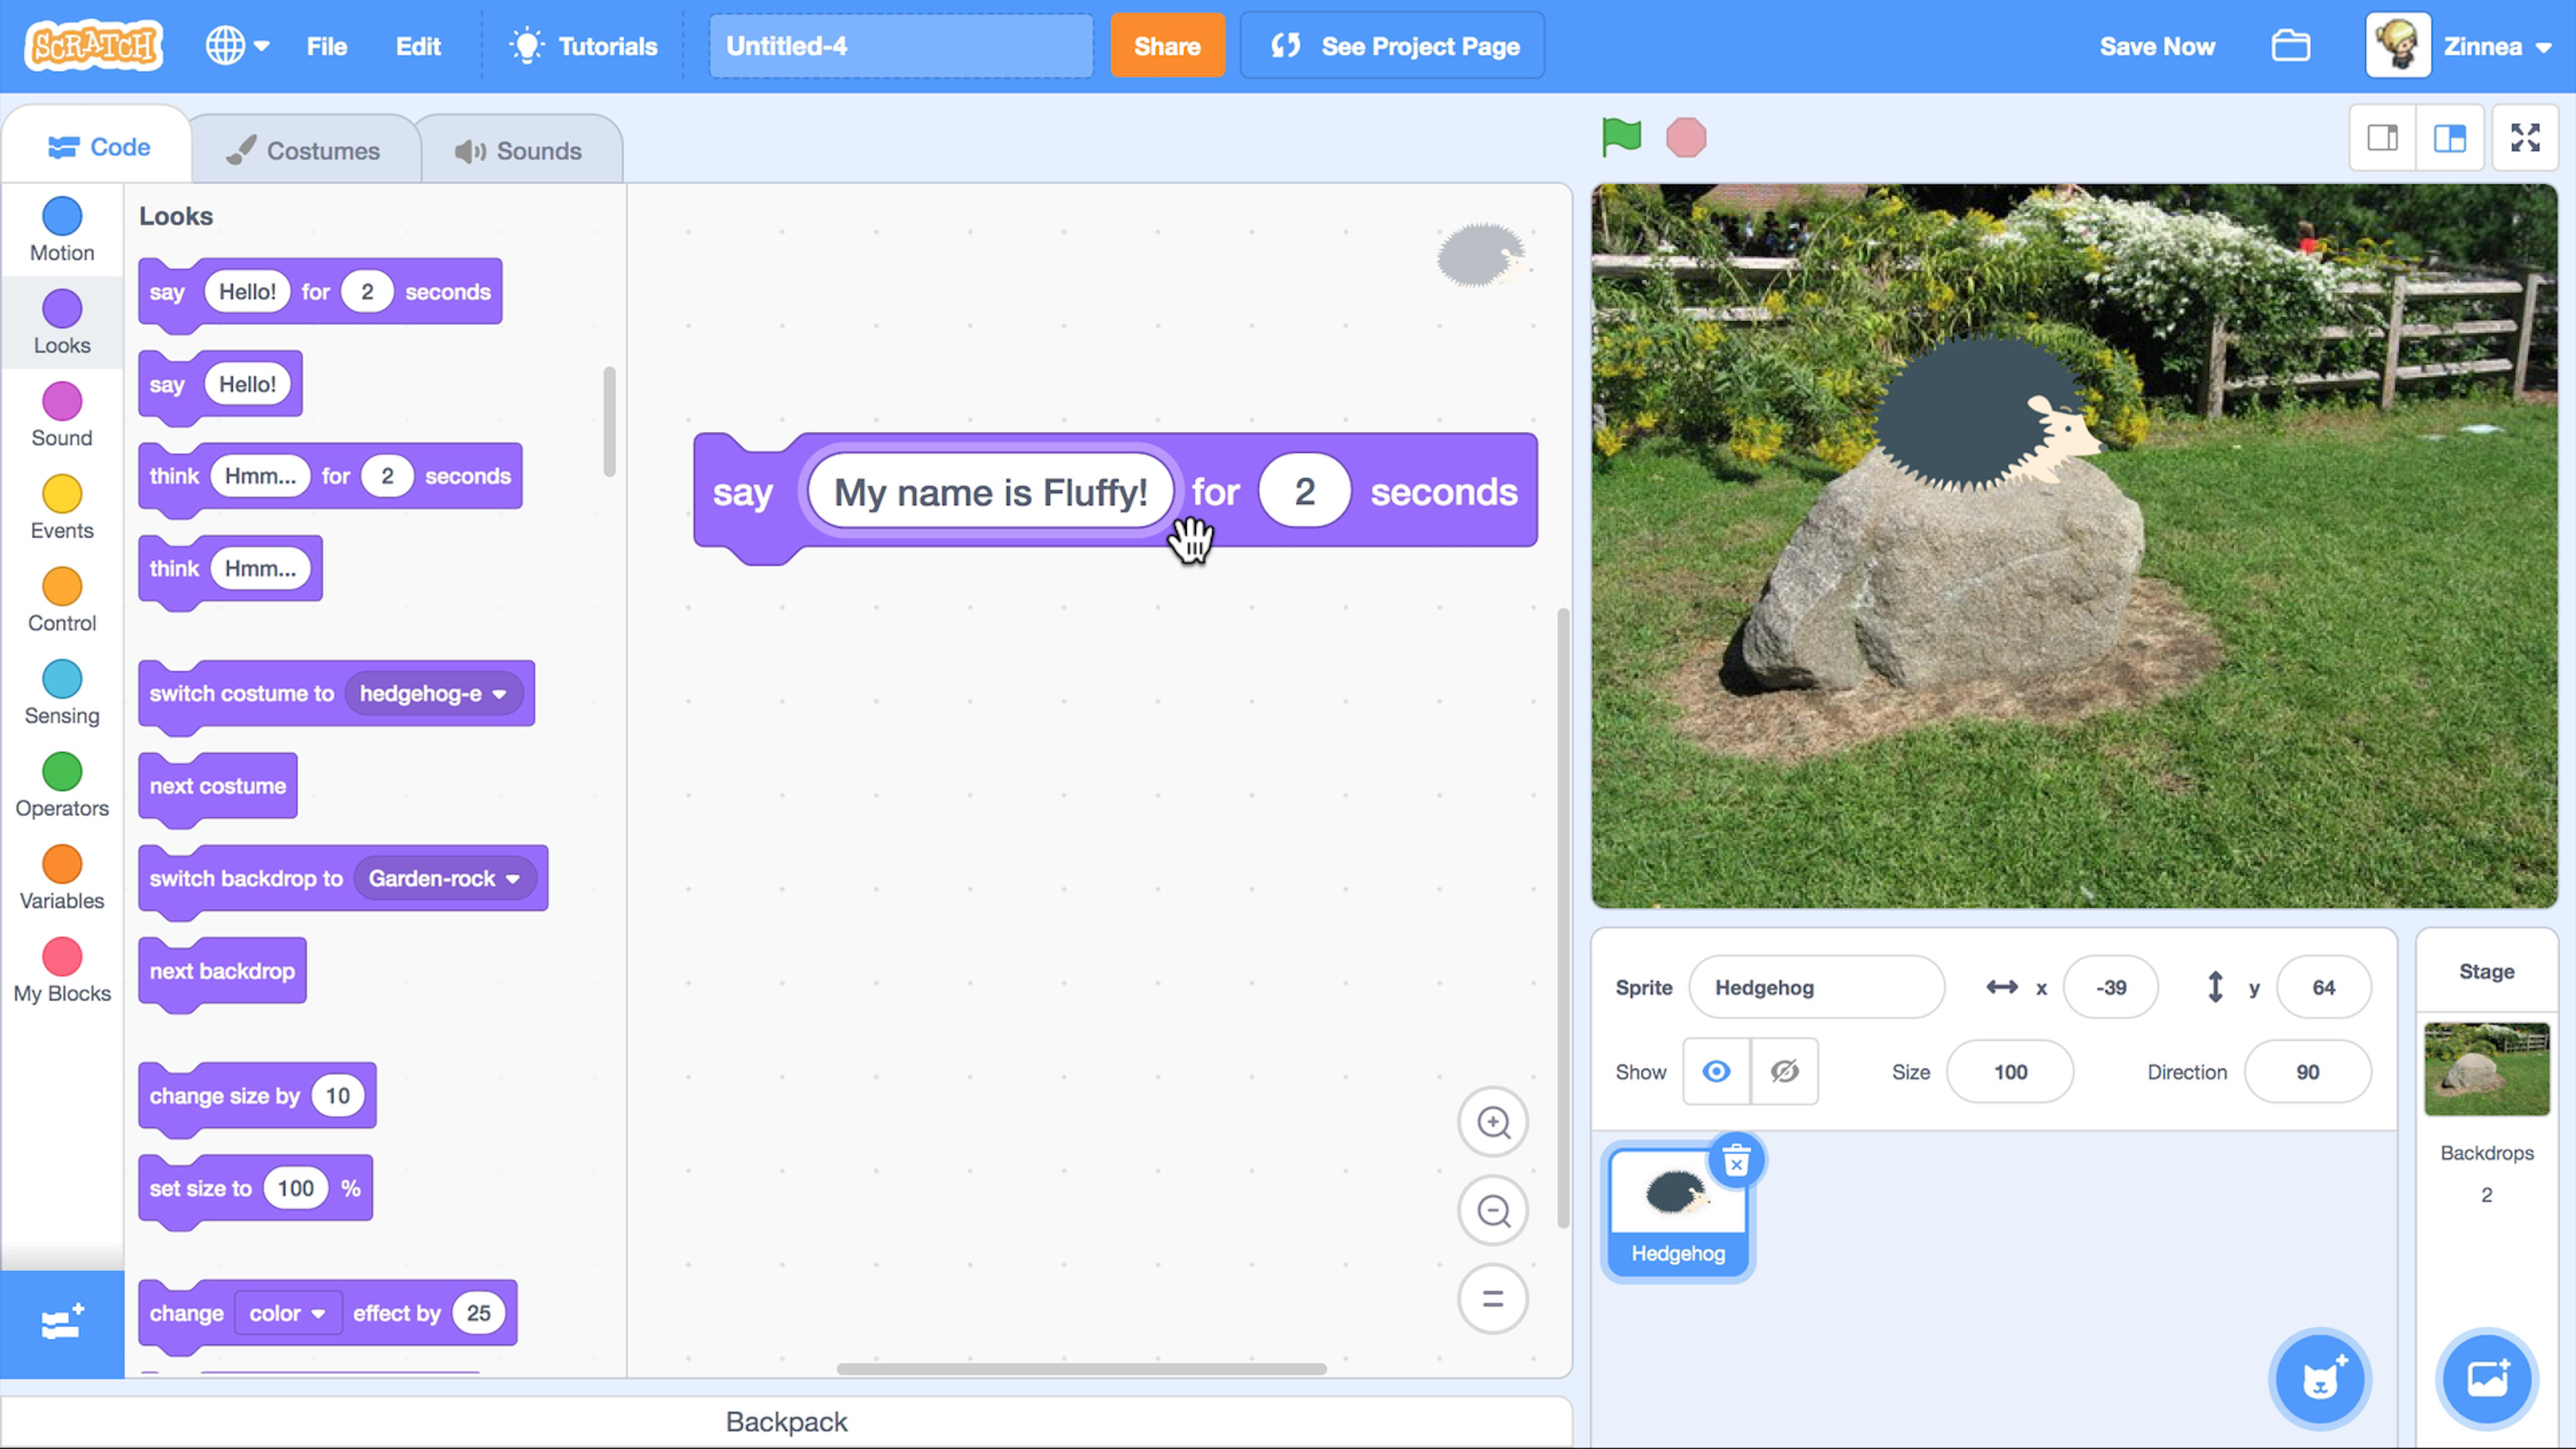Screen dimensions: 2576x1449
Task: Zoom out of the code workspace
Action: 1493,1211
